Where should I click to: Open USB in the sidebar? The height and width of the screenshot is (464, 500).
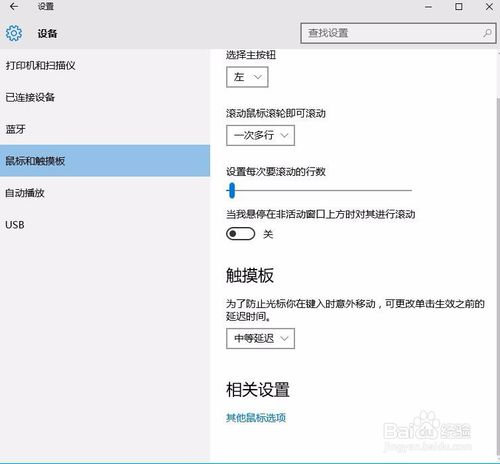coord(105,225)
